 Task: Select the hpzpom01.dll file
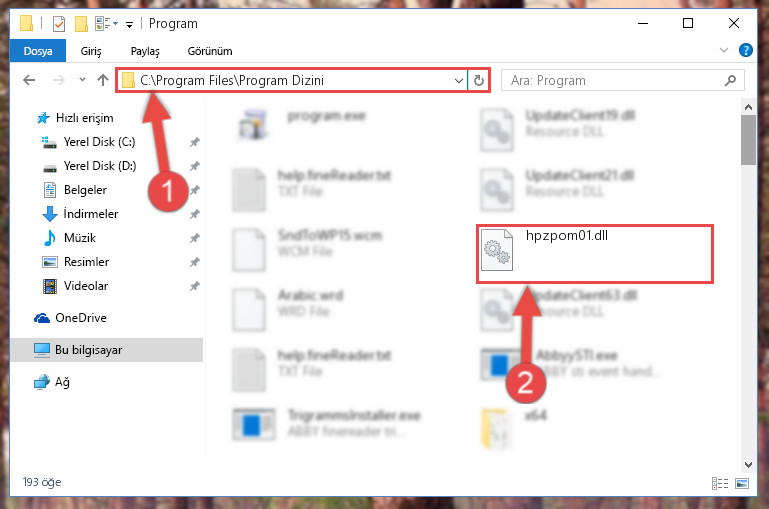(x=594, y=253)
